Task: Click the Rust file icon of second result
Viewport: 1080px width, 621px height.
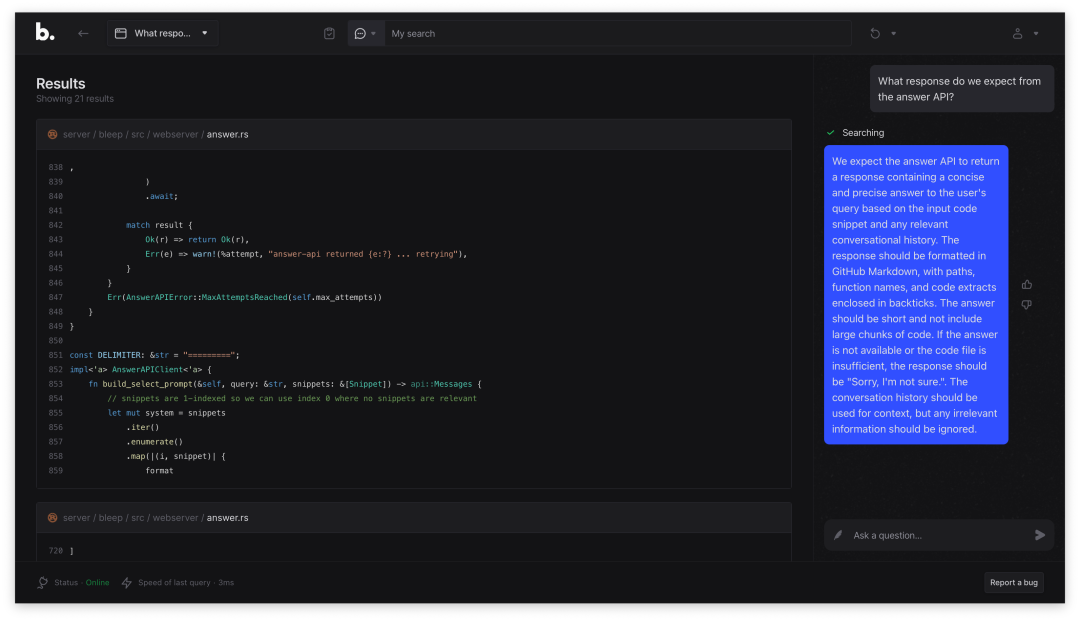Action: [52, 518]
